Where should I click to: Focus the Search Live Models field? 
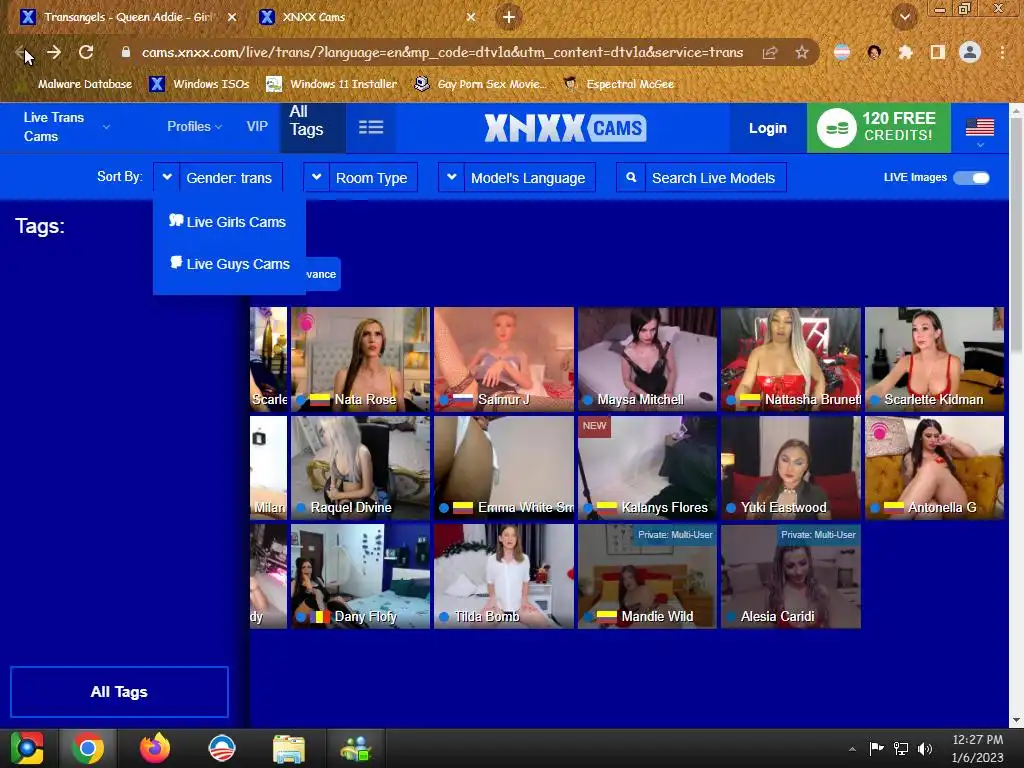pos(715,178)
